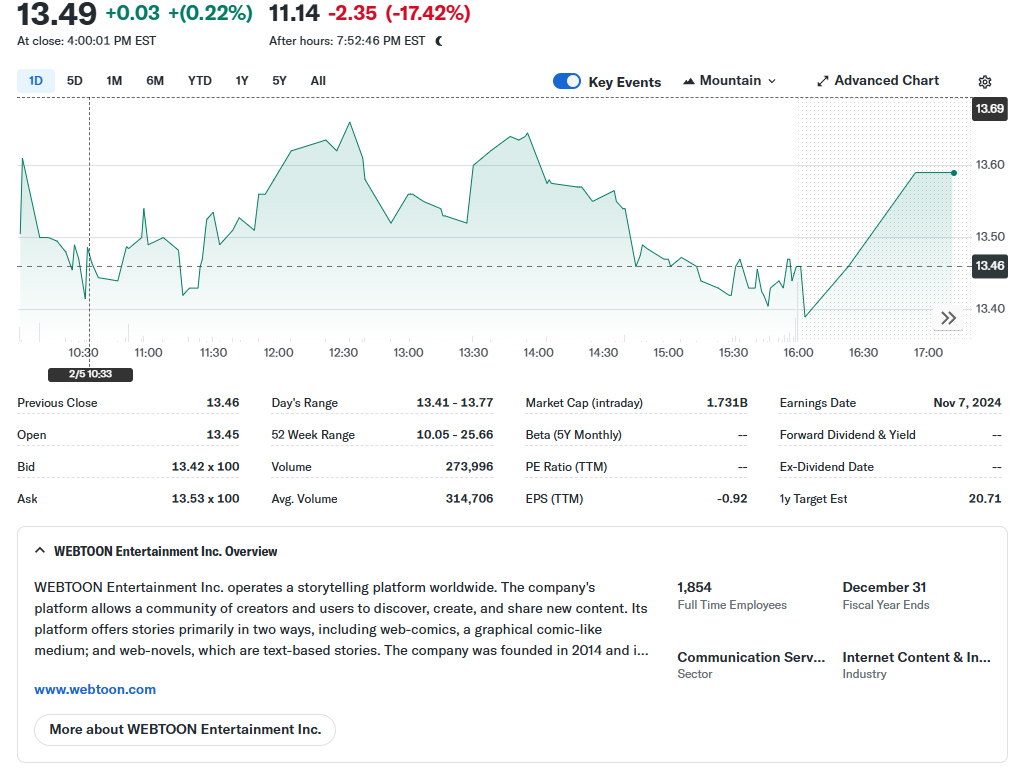
Task: Choose the 1Y time range
Action: coord(242,81)
